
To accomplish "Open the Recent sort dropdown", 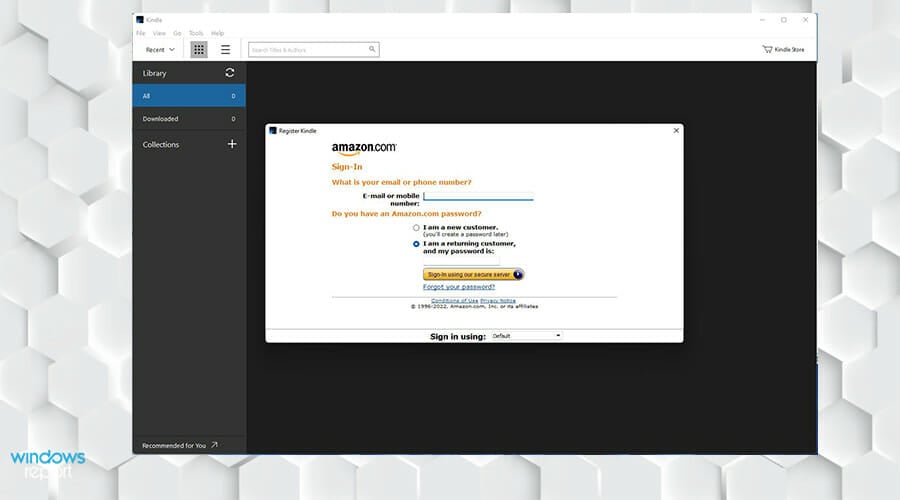I will pos(160,50).
